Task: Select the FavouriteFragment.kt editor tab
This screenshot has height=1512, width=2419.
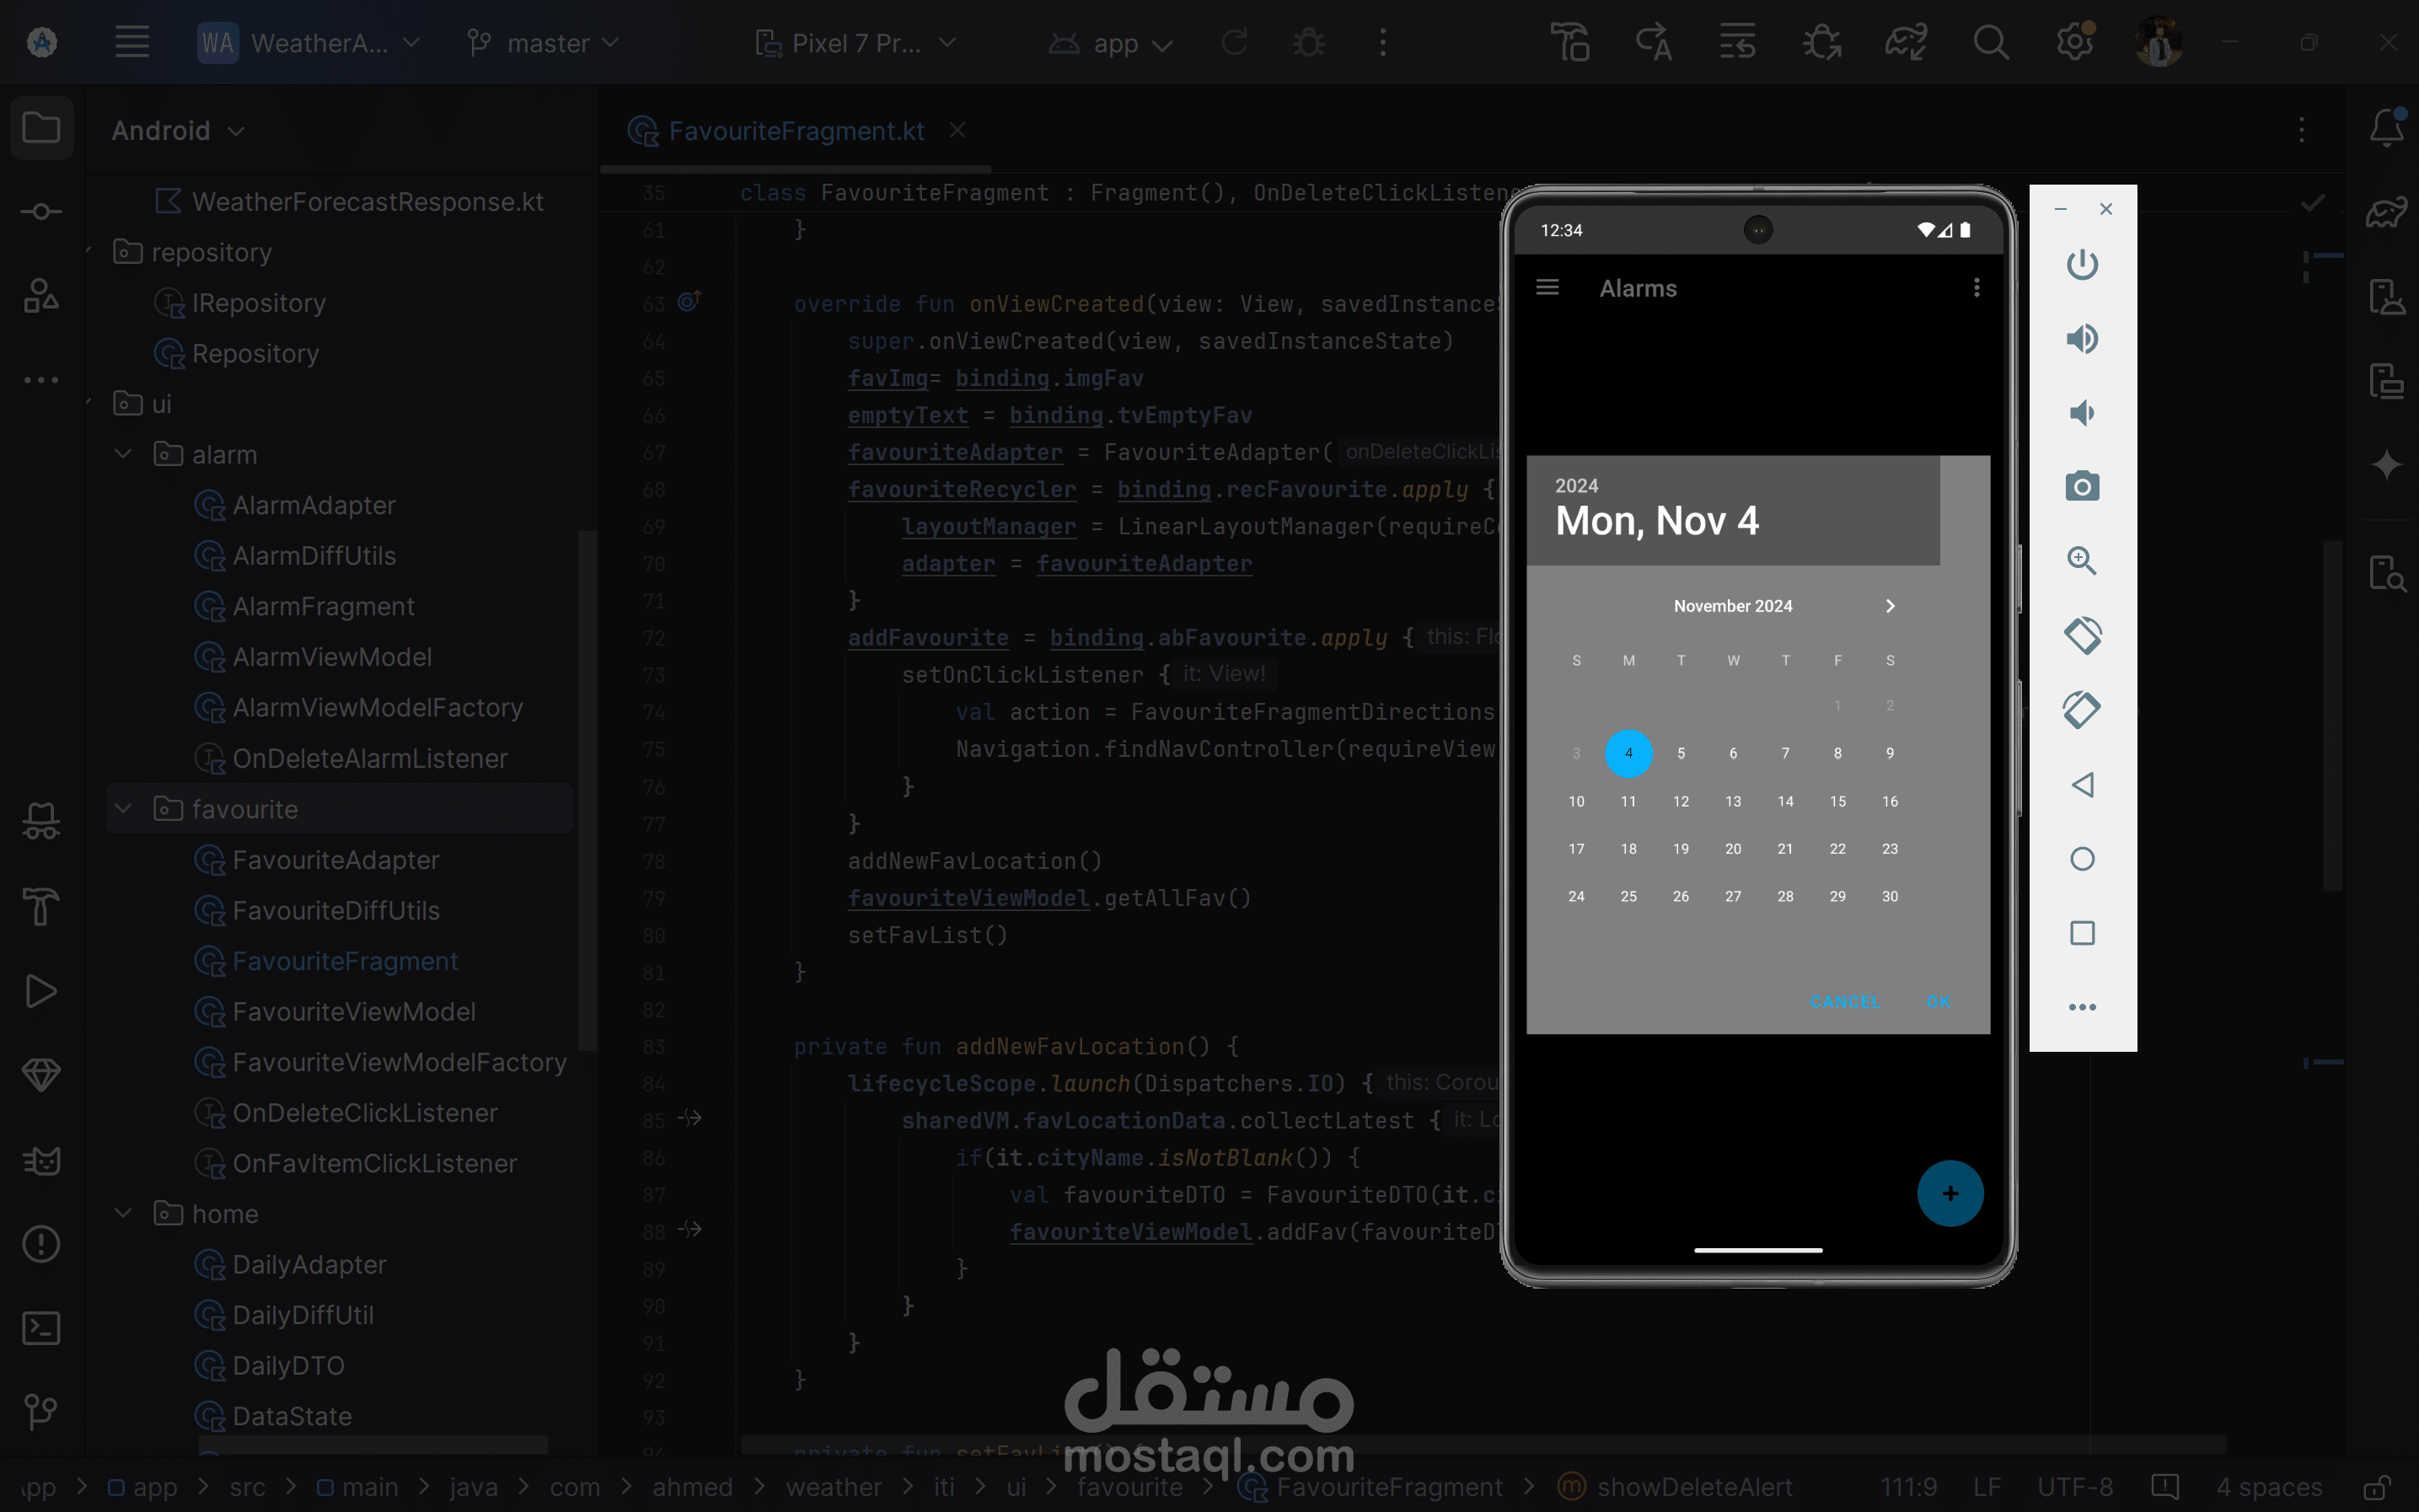Action: click(795, 131)
